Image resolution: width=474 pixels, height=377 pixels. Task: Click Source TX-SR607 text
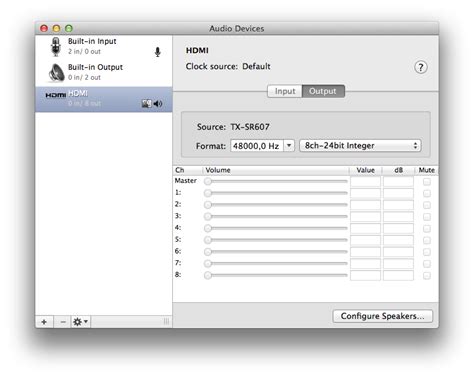[x=233, y=127]
